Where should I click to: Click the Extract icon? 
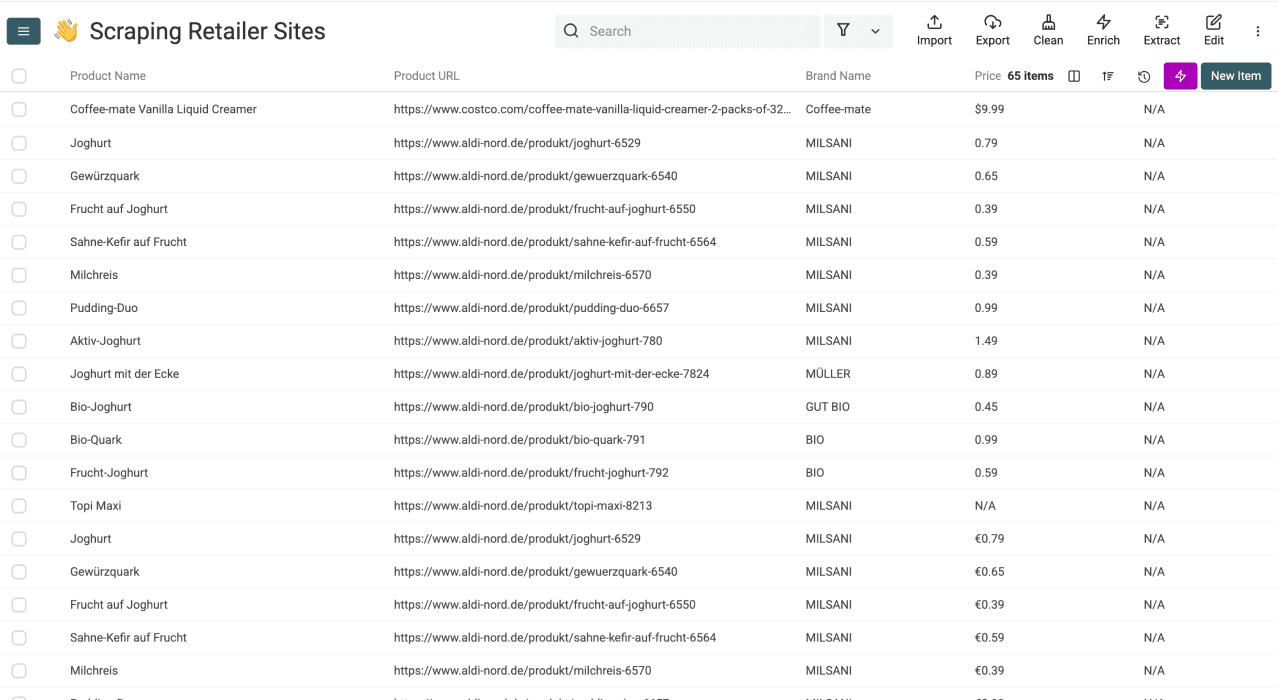(1161, 30)
